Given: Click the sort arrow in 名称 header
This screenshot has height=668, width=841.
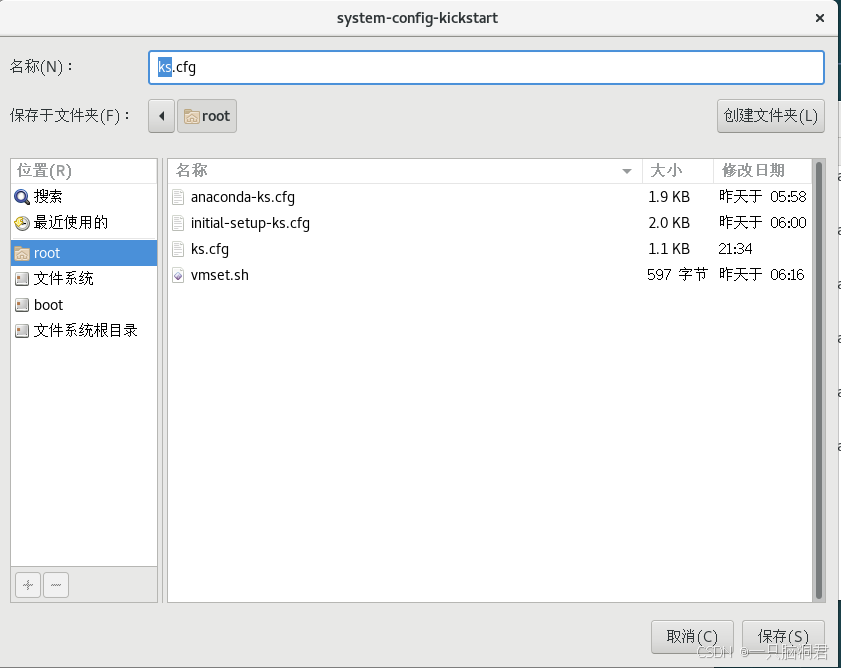Looking at the screenshot, I should (626, 171).
